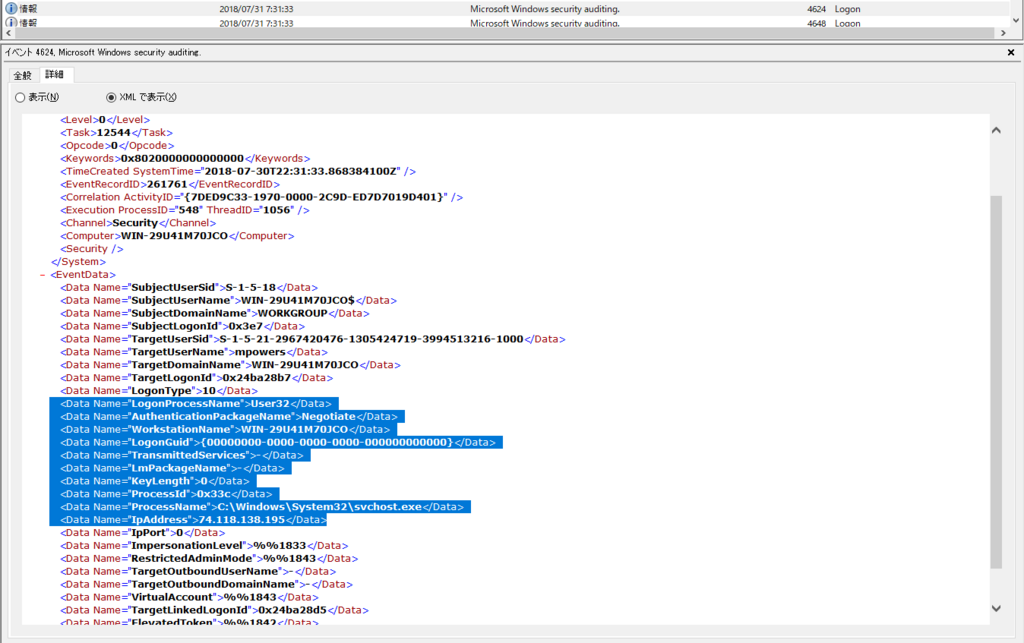Click the TargetLinkedLogonId 0x24ba28d5 line
Image resolution: width=1024 pixels, height=643 pixels.
[214, 610]
